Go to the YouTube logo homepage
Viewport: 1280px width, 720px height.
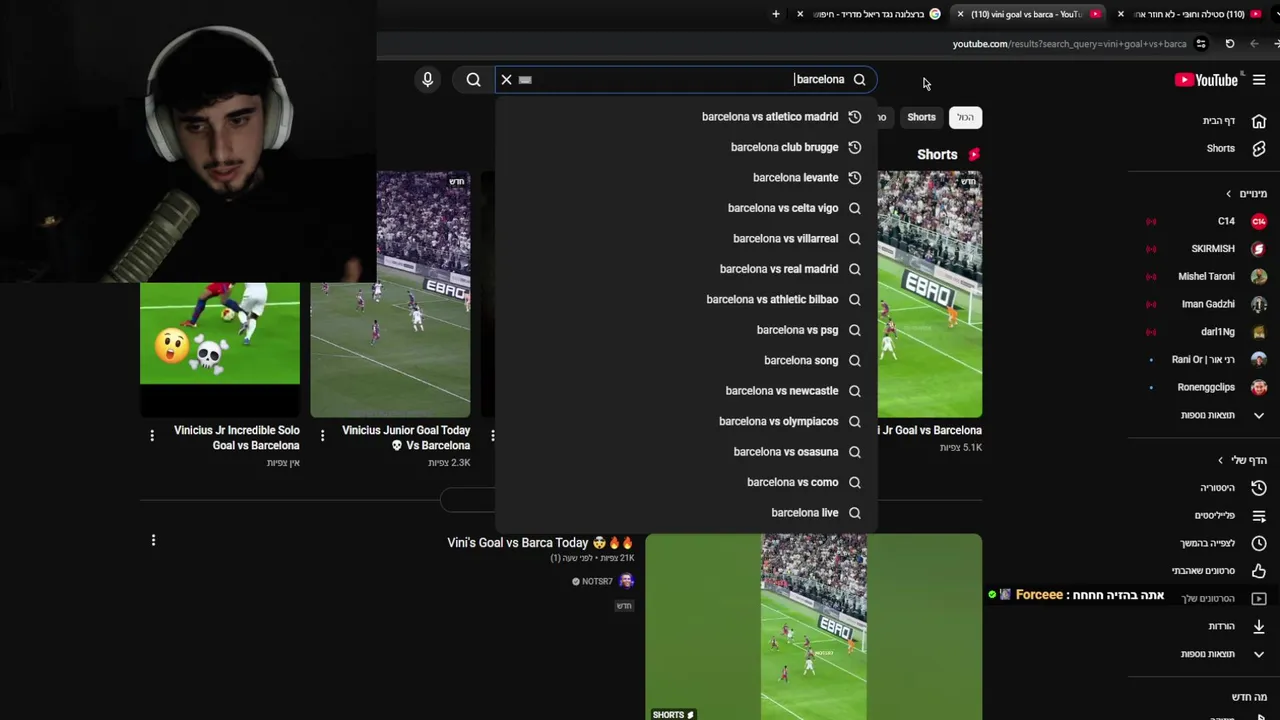[1207, 80]
